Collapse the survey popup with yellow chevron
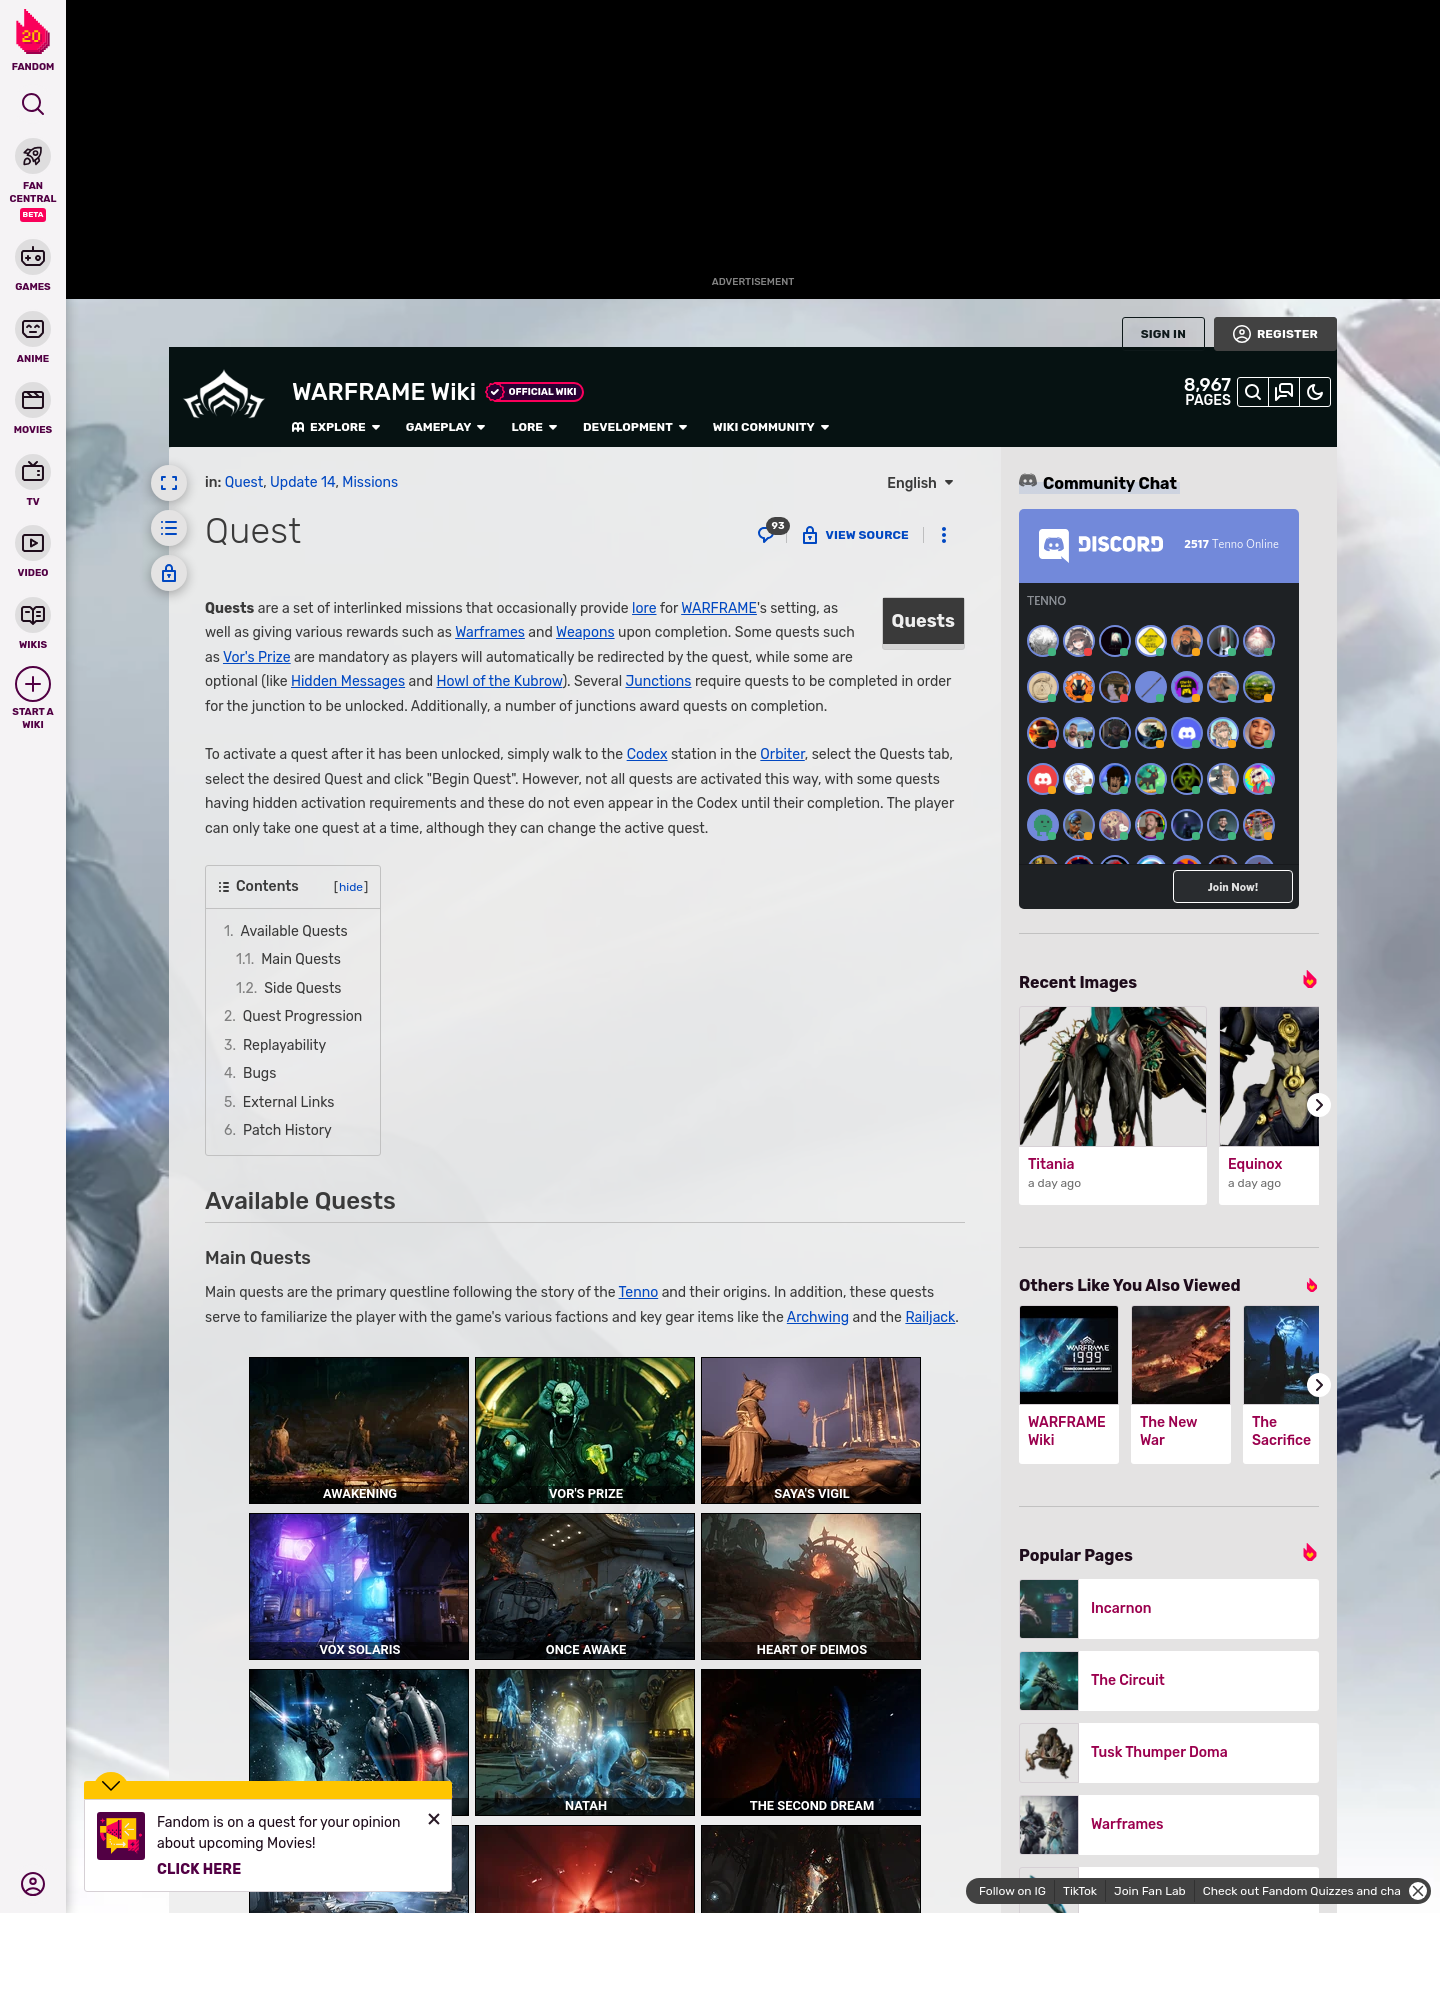The image size is (1440, 2000). [x=111, y=1785]
